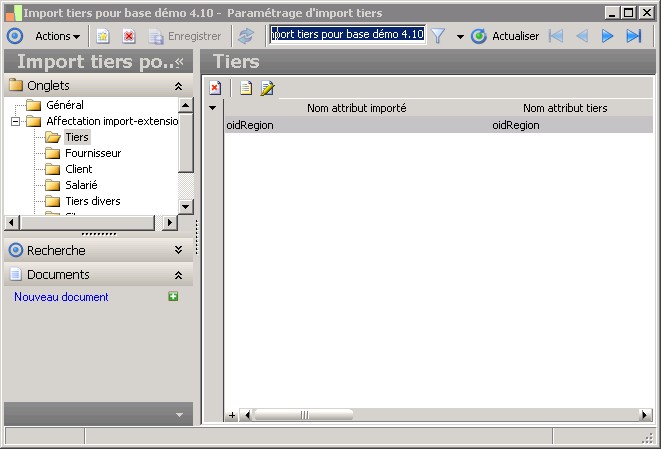Collapse the Onglets section
Image resolution: width=661 pixels, height=449 pixels.
178,86
